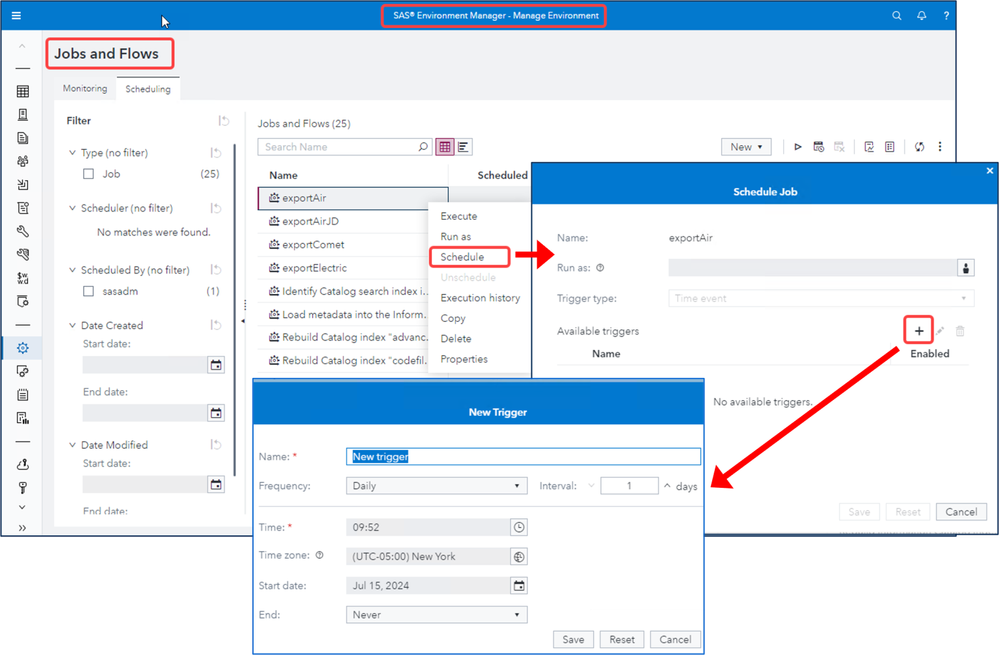Switch to the Scheduling tab
The image size is (999, 655).
[148, 89]
